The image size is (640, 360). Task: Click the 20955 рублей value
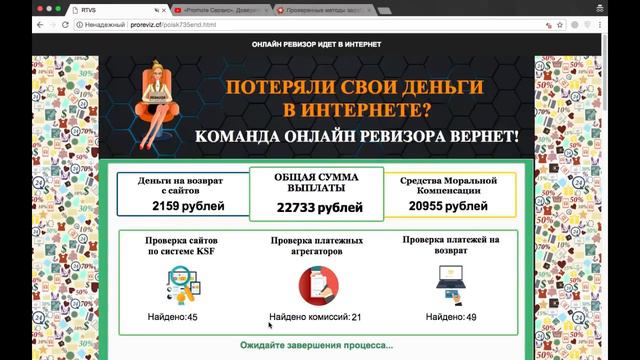click(448, 206)
